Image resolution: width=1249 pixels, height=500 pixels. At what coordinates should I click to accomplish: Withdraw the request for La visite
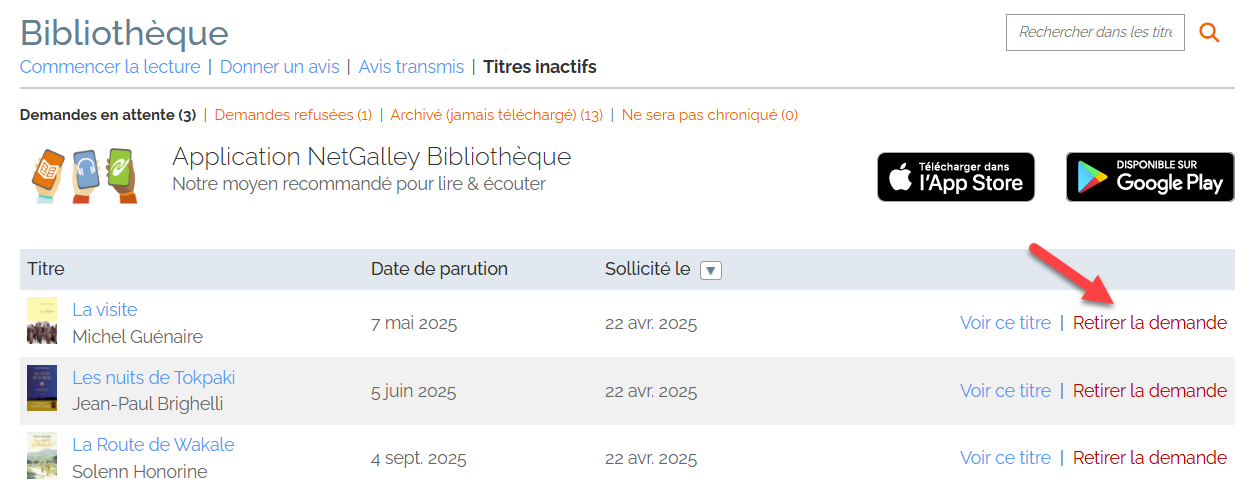1149,323
